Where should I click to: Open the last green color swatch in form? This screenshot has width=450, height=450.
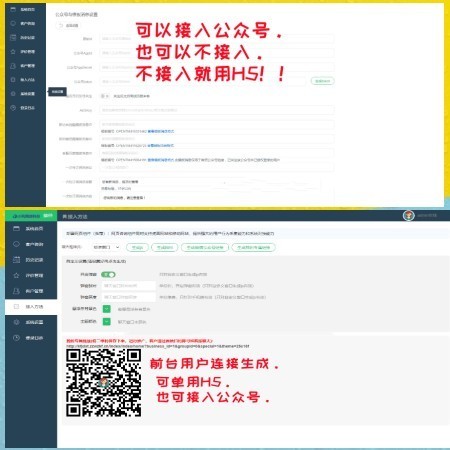106,322
